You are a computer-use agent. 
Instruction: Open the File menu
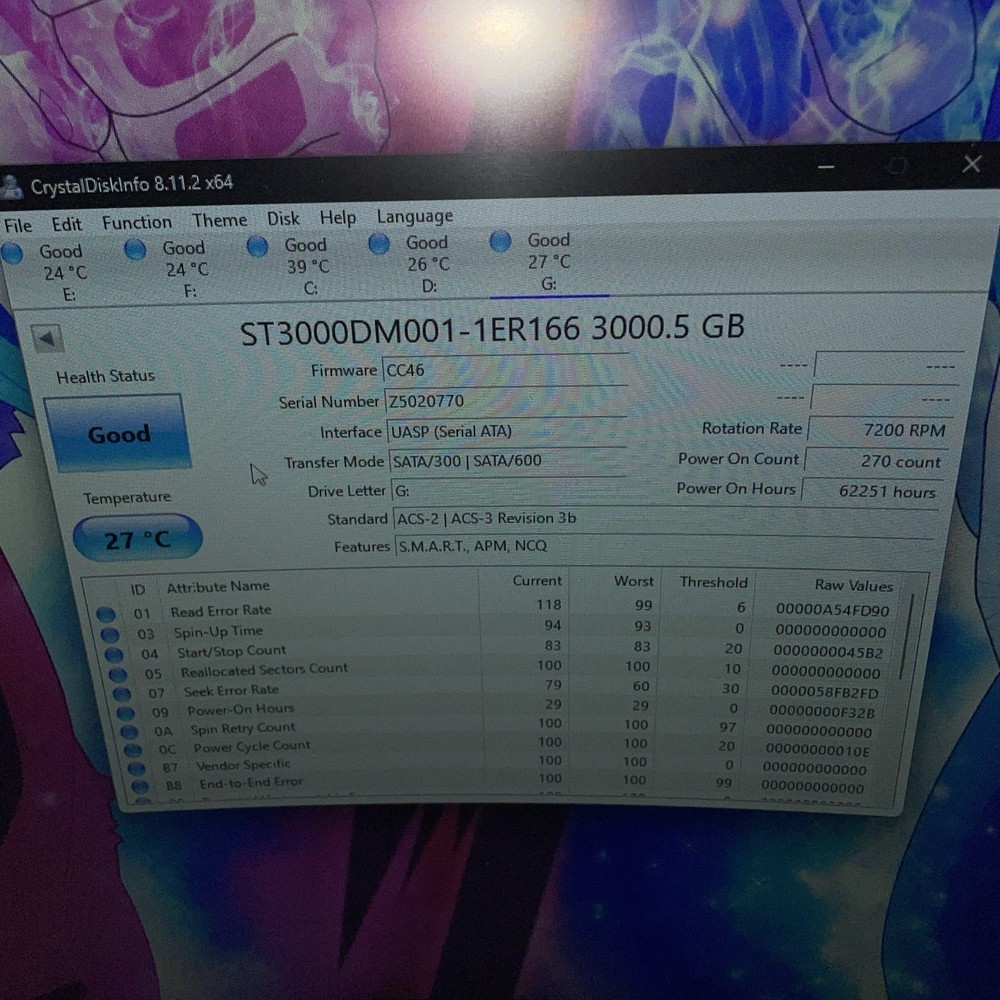(x=17, y=226)
